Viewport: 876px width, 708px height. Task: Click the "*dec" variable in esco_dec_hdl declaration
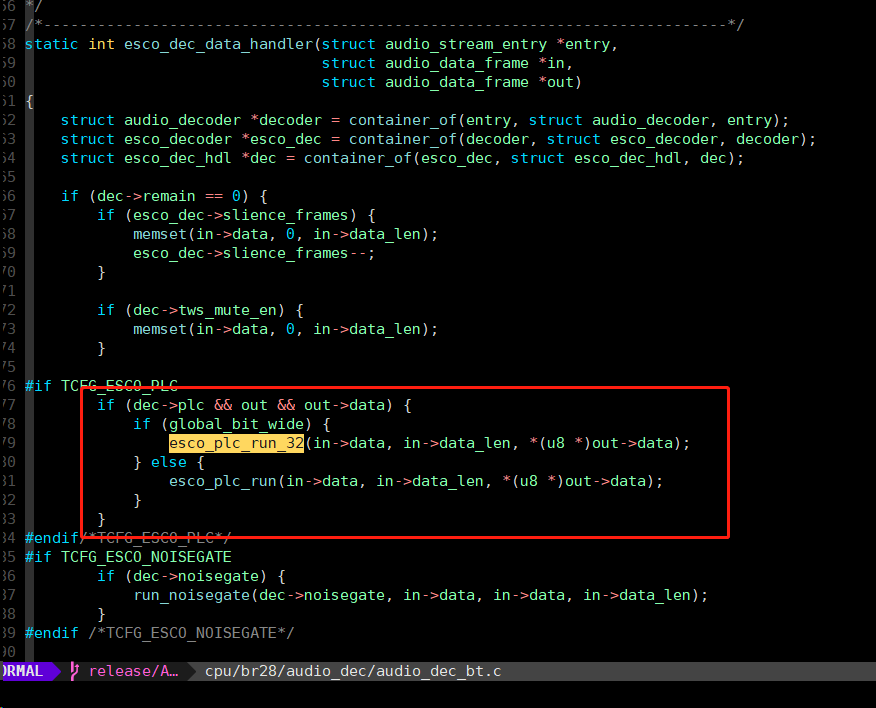[259, 158]
